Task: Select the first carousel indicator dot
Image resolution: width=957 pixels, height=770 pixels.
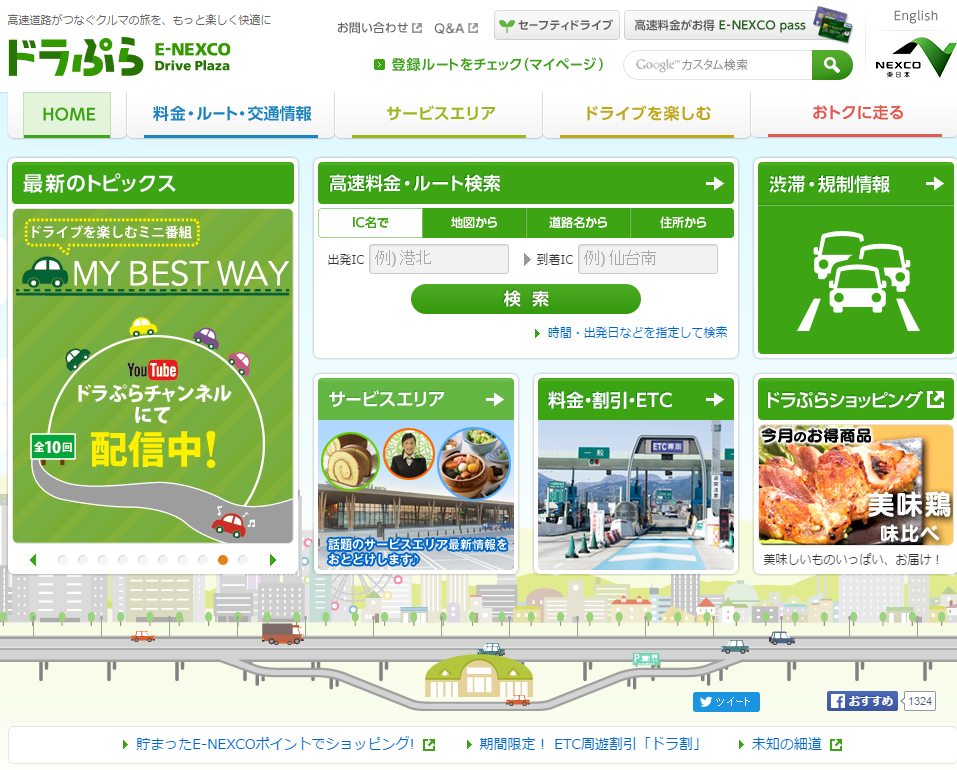Action: 62,560
